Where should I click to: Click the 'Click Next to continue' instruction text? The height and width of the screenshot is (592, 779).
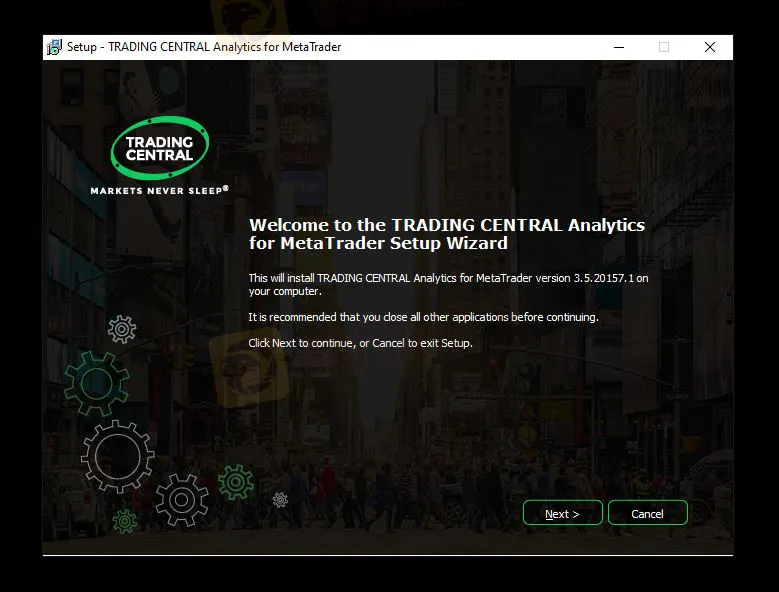pyautogui.click(x=360, y=343)
